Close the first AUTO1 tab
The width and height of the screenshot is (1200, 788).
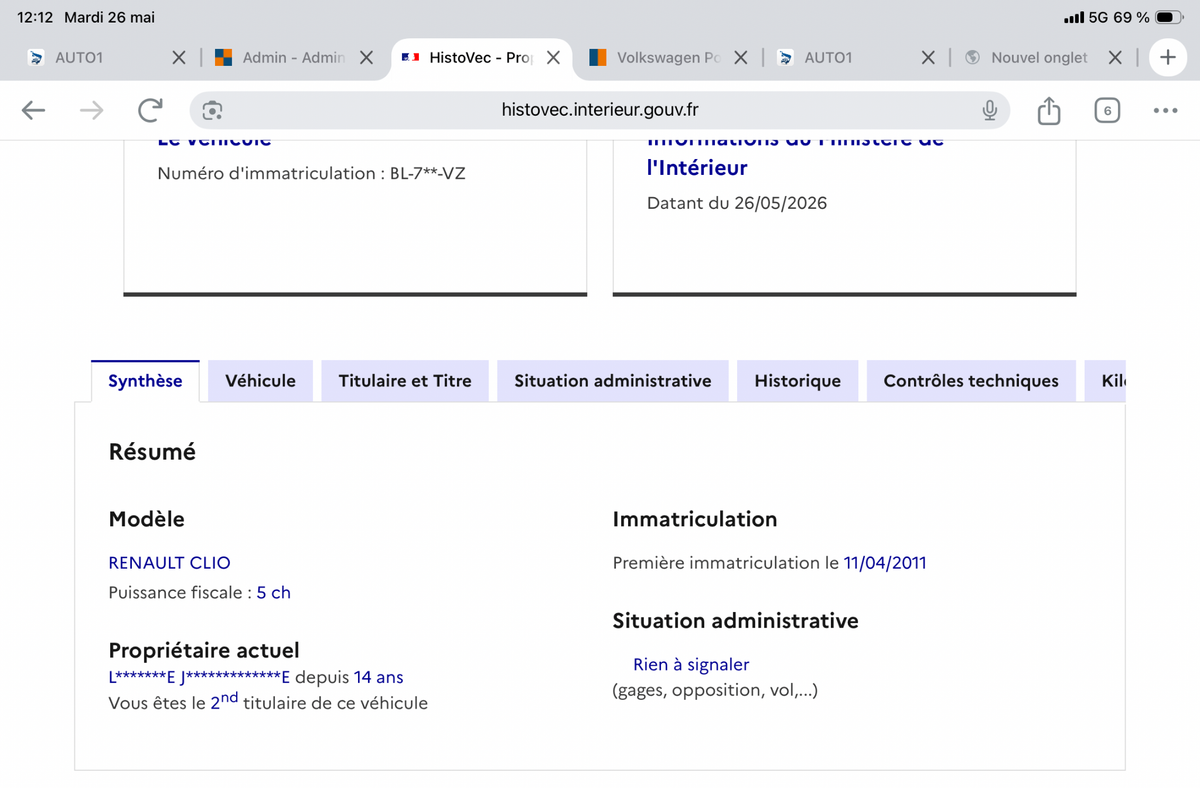tap(178, 58)
